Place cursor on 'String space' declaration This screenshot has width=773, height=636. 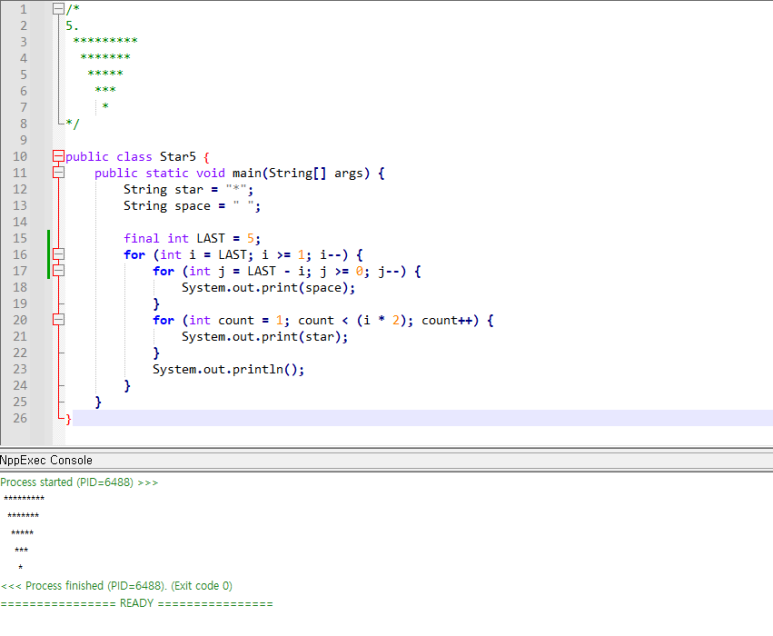[x=192, y=206]
